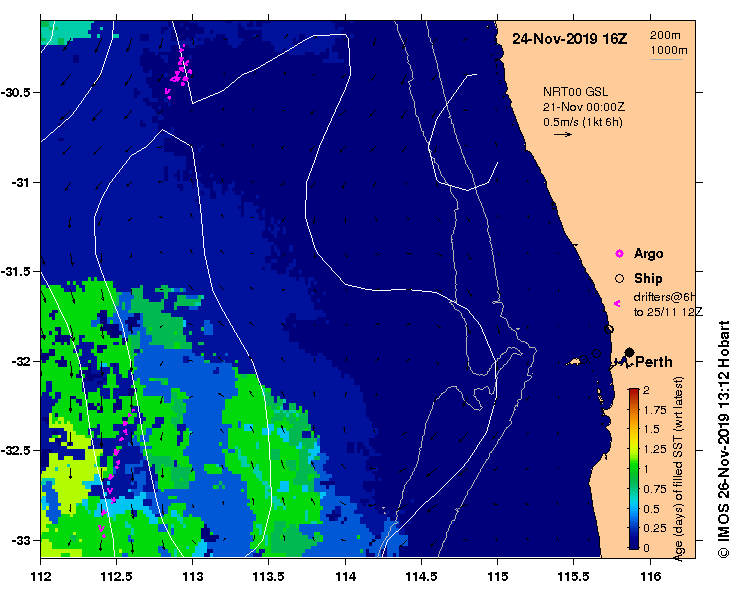Select the 200m depth contour legend label
This screenshot has width=739, height=592.
tap(665, 35)
